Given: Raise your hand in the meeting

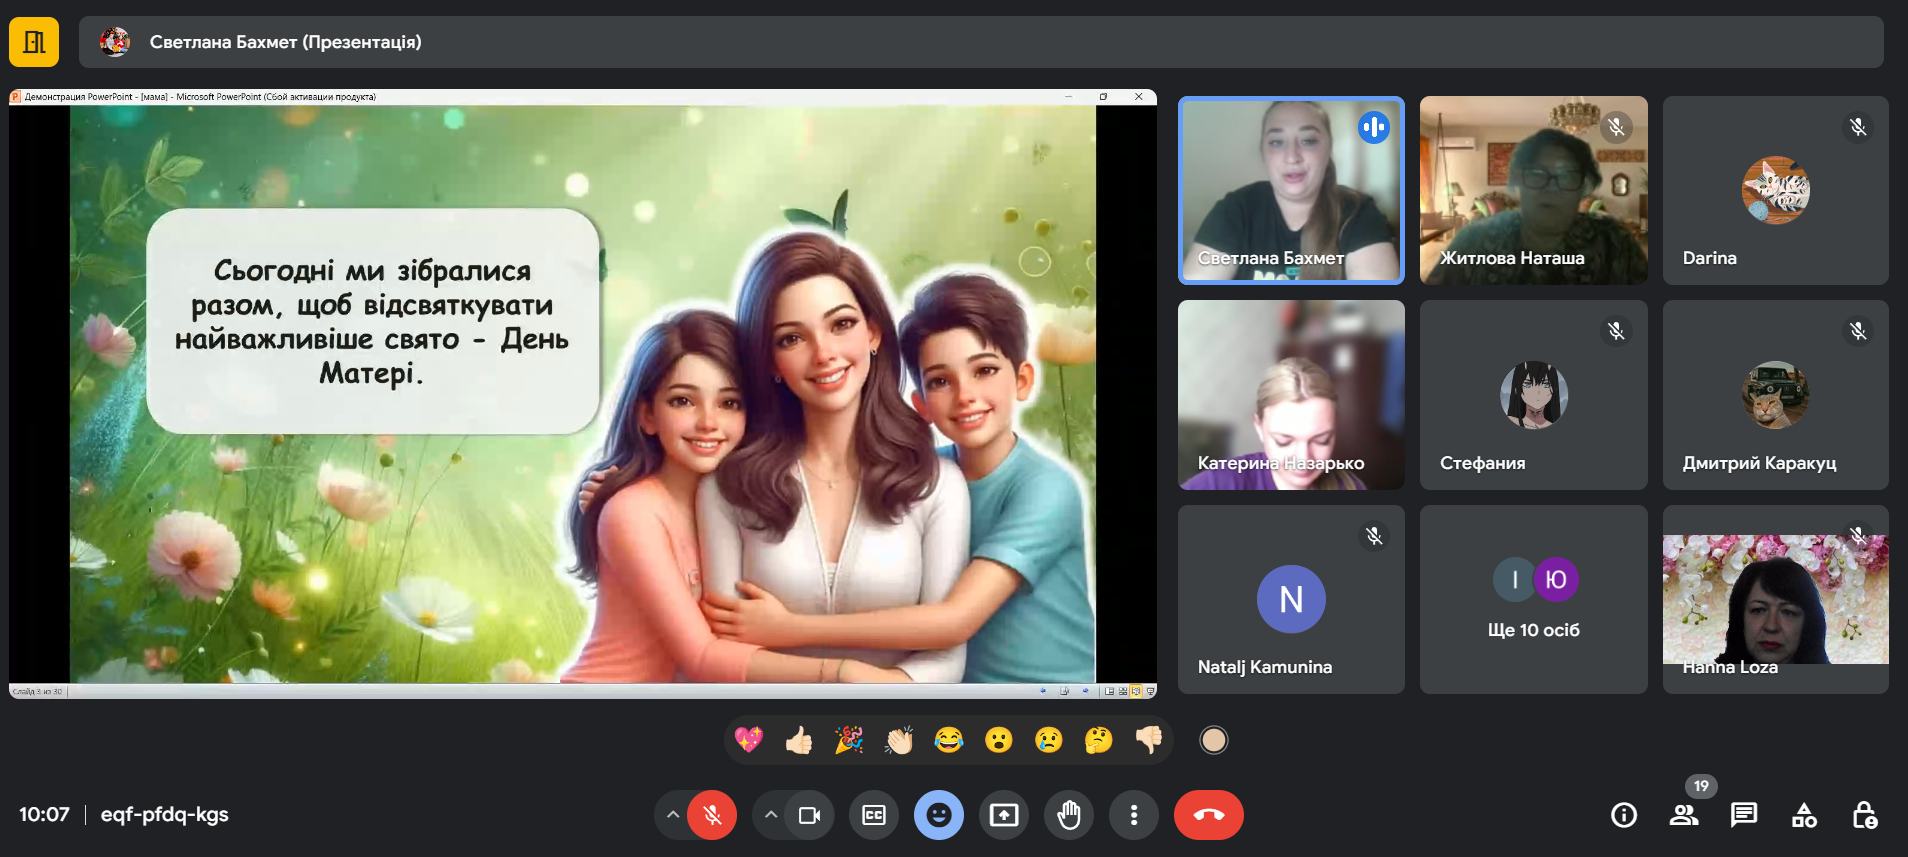Looking at the screenshot, I should 1069,815.
